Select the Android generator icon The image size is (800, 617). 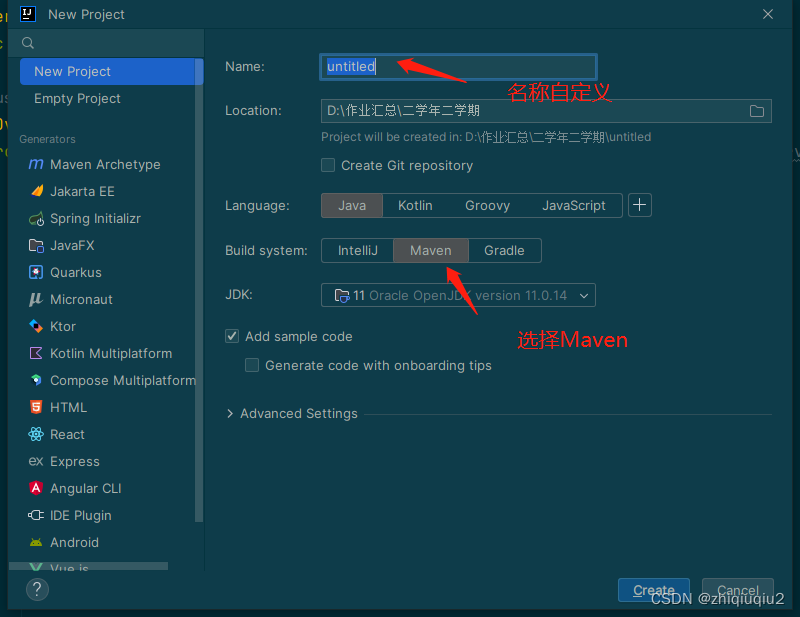tap(36, 542)
